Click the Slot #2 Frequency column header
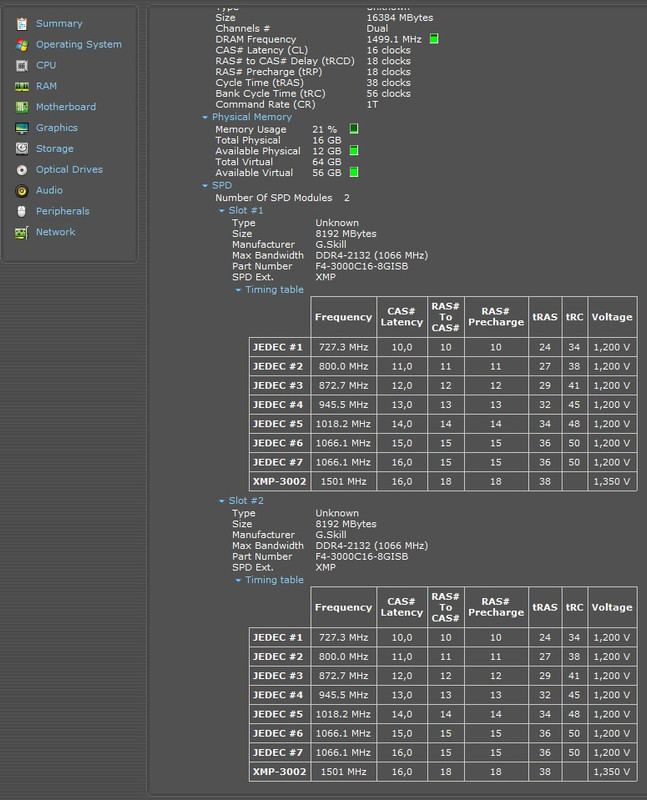Viewport: 647px width, 800px height. point(343,607)
